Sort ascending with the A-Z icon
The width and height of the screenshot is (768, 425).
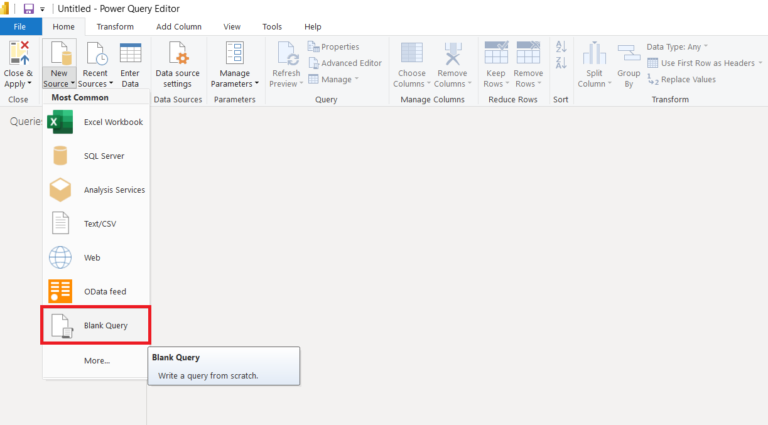point(561,47)
